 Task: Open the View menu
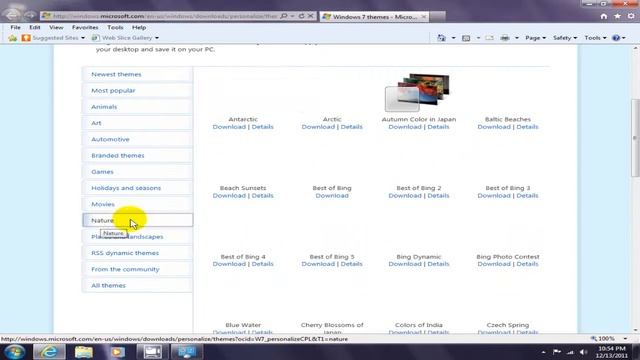[x=56, y=27]
